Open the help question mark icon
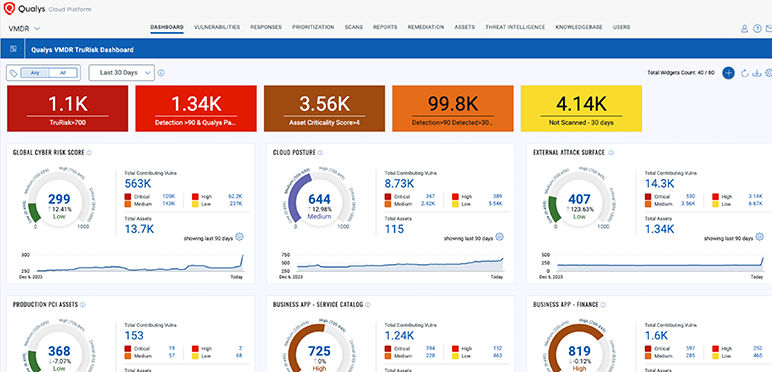This screenshot has width=772, height=372. (757, 29)
